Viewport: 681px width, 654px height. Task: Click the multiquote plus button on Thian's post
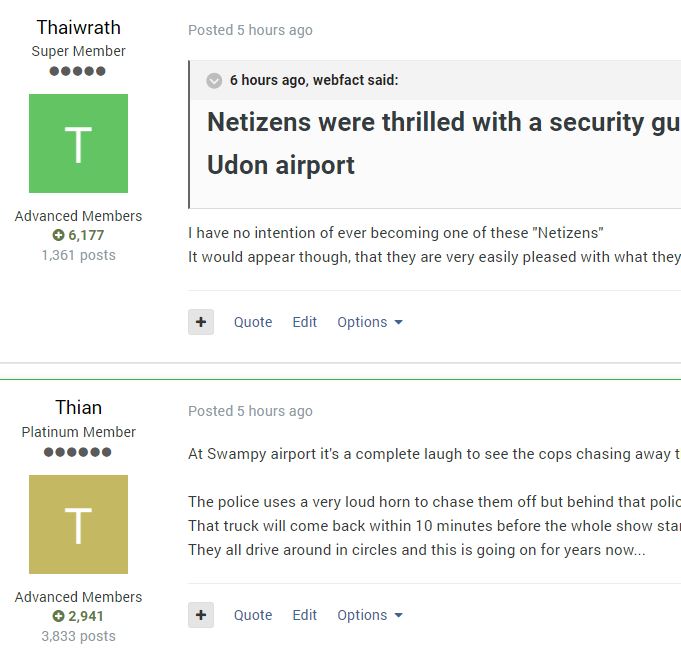(201, 615)
